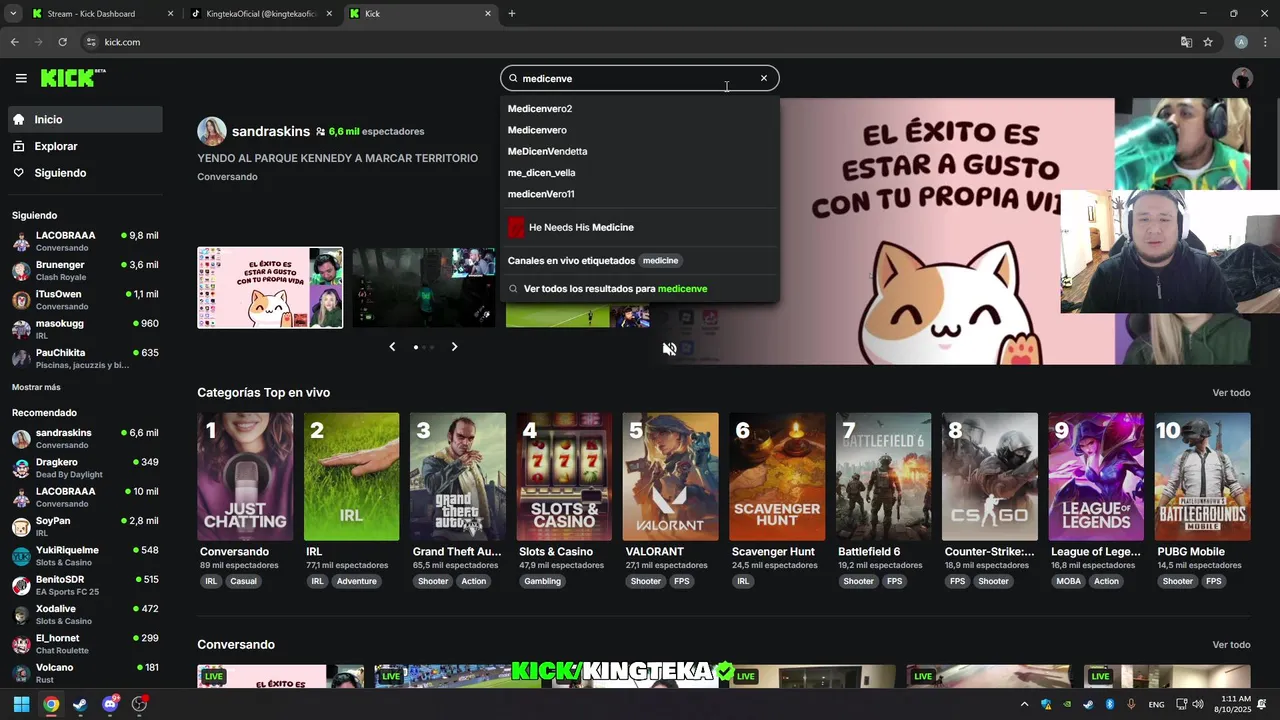Open LACOBRAAA in Siguiendo list
This screenshot has height=720, width=1280.
pyautogui.click(x=85, y=241)
